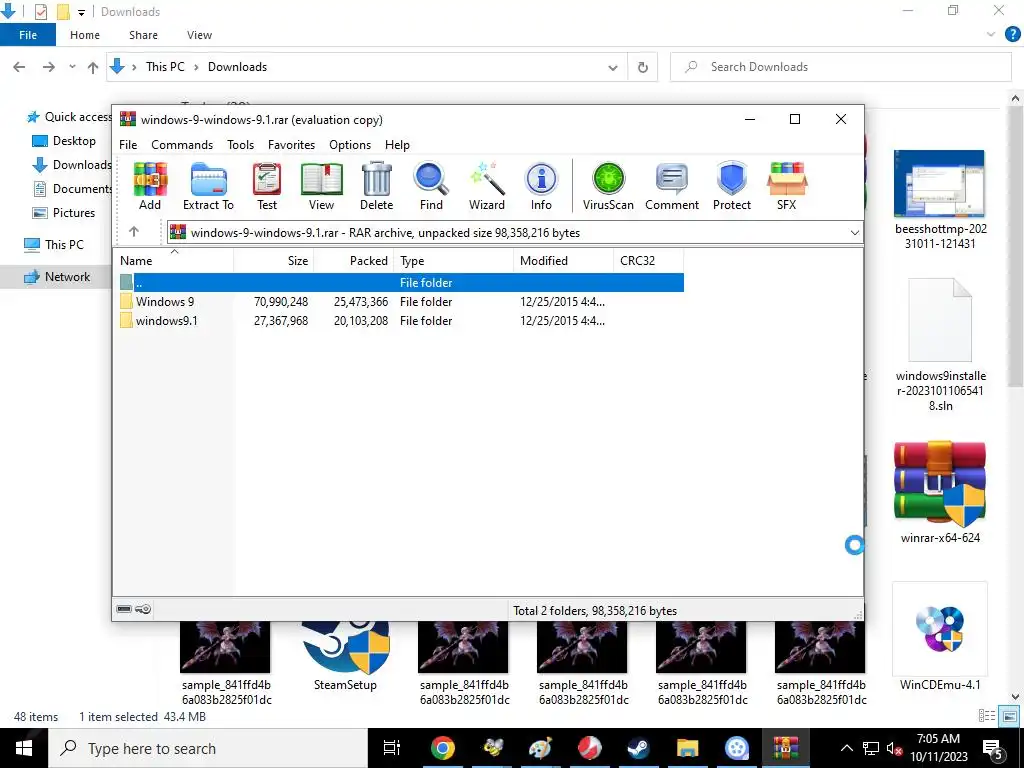Switch to Explorer's Home ribbon tab
The width and height of the screenshot is (1024, 768).
click(x=85, y=35)
